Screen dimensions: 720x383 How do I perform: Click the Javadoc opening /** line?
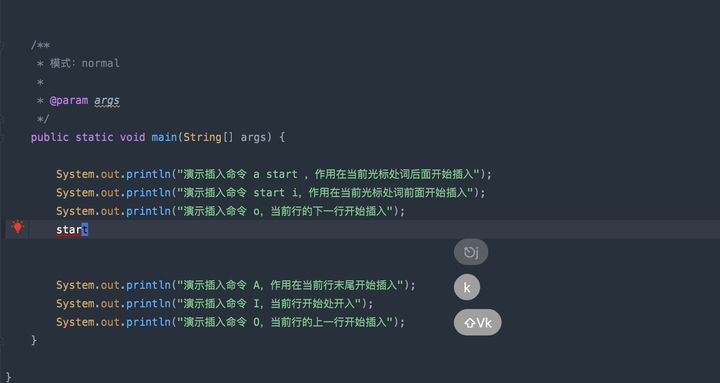[x=40, y=45]
